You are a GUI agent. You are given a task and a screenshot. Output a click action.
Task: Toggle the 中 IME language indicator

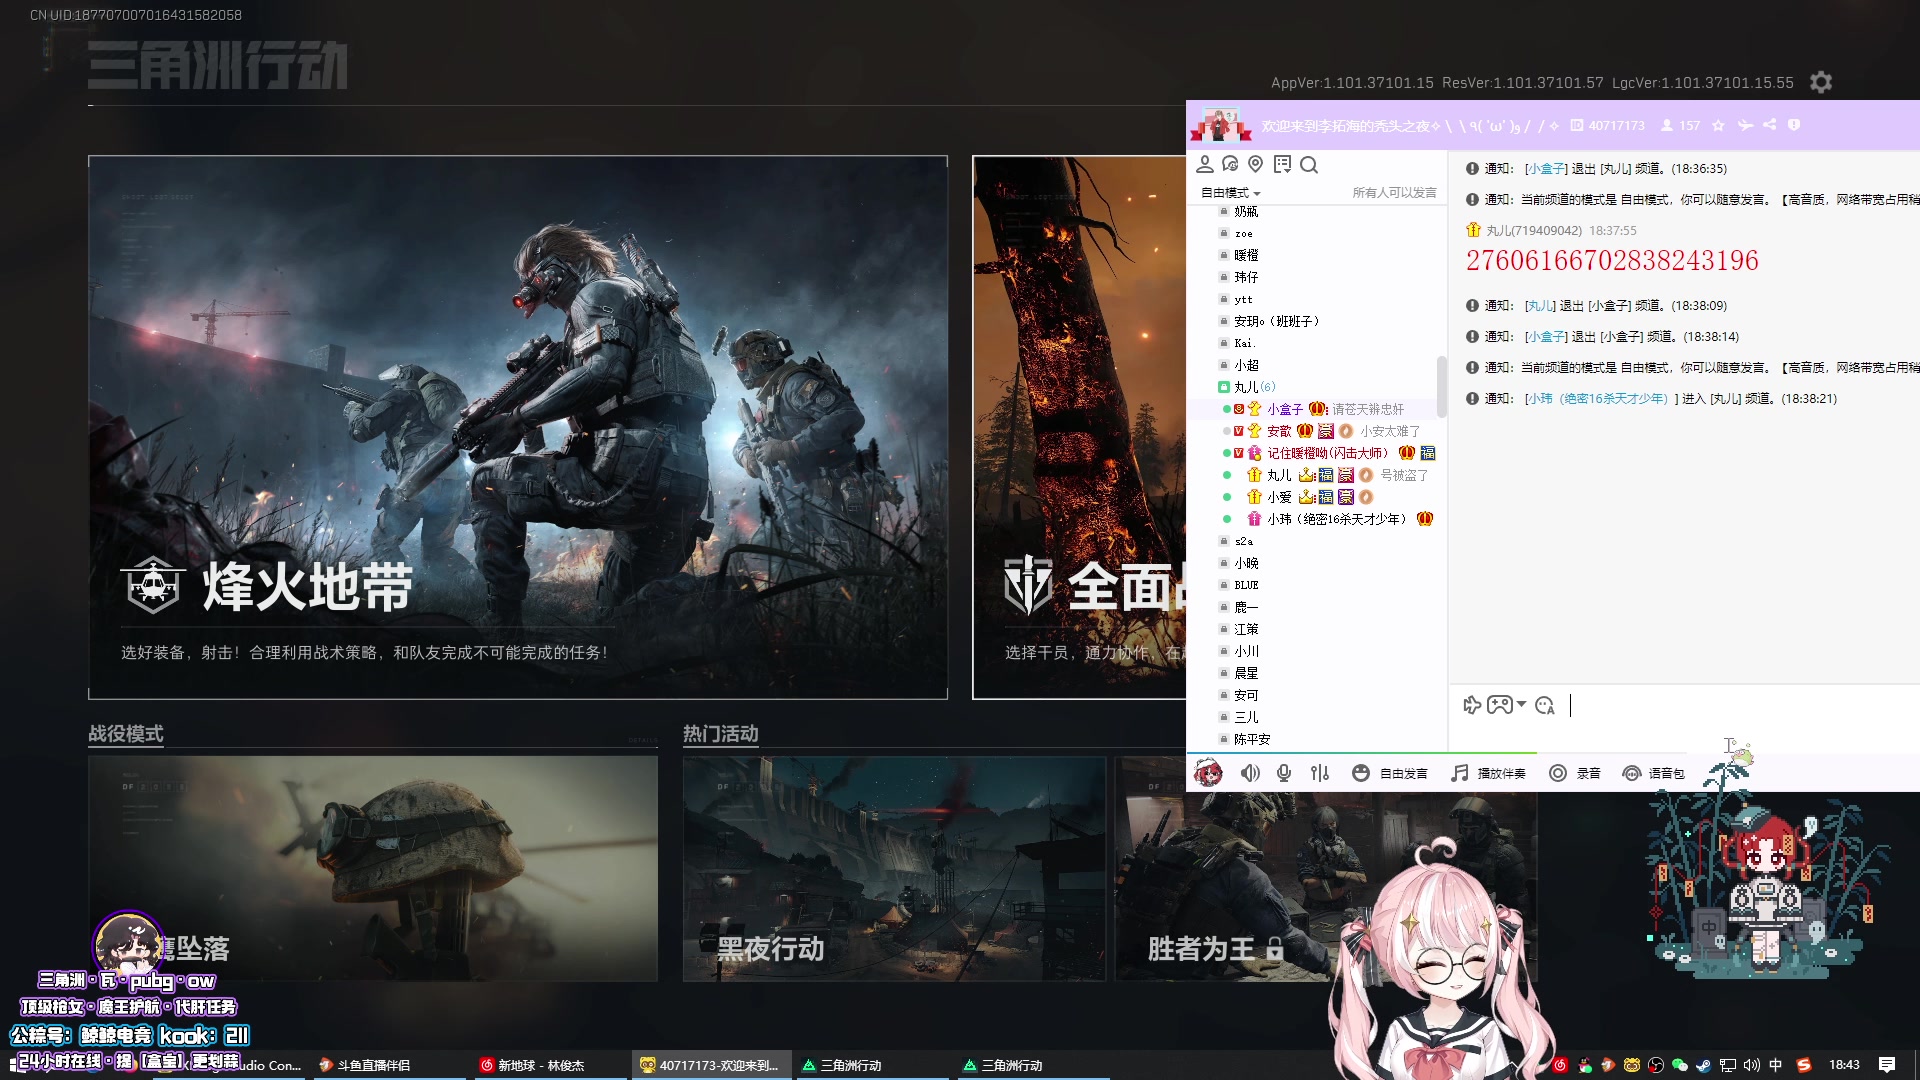(x=1776, y=1065)
